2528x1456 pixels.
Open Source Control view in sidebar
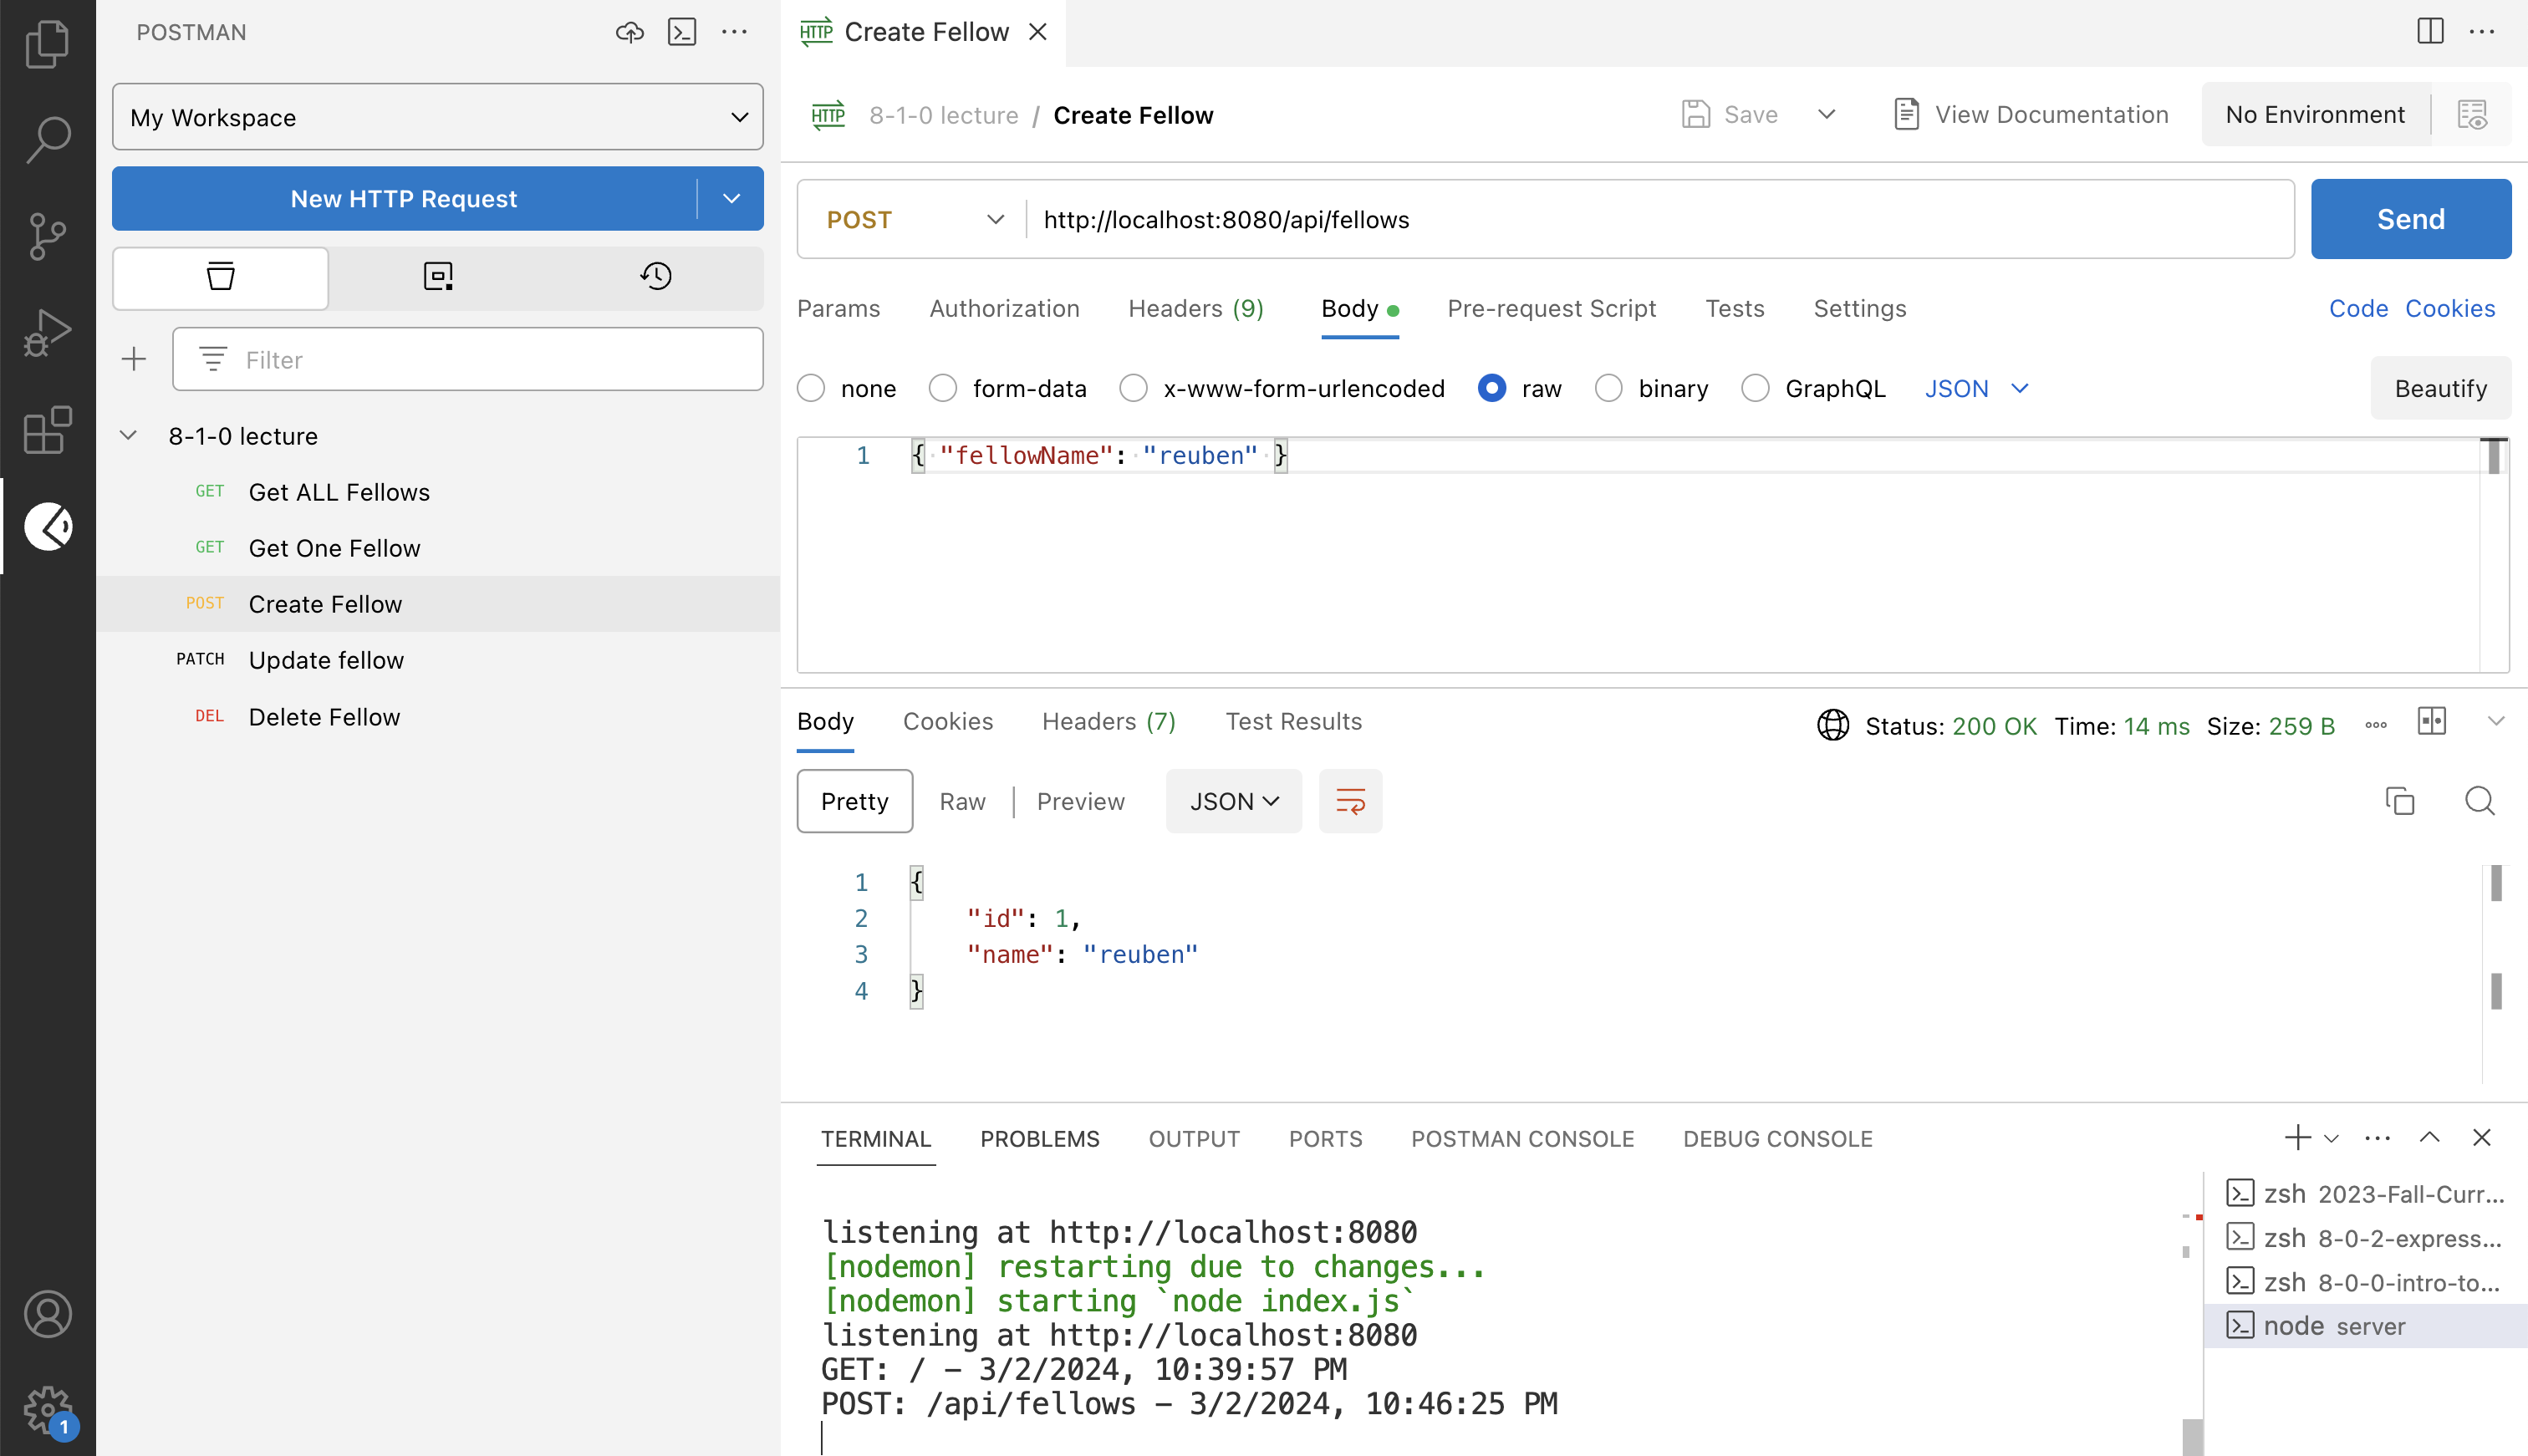point(48,236)
